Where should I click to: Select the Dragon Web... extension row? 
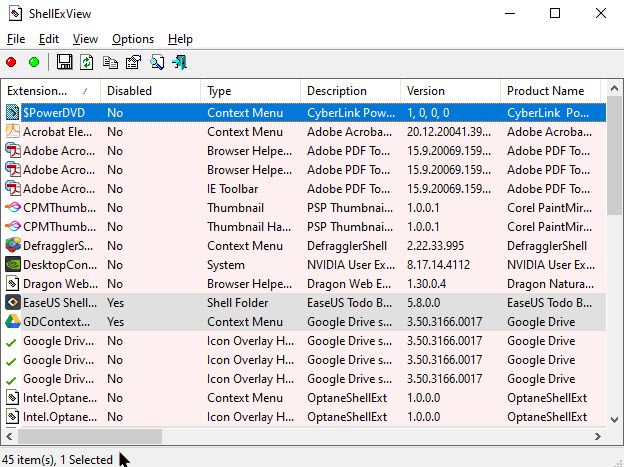(x=305, y=284)
